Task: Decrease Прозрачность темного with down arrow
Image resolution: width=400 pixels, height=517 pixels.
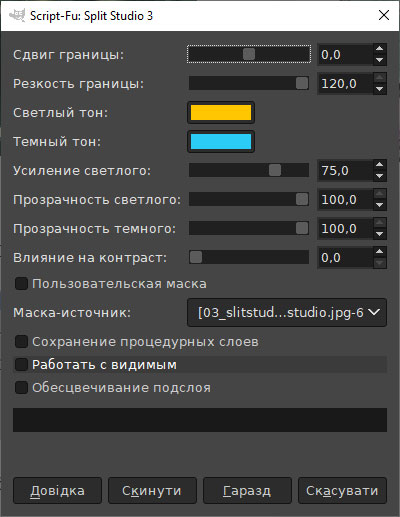Action: click(x=379, y=234)
